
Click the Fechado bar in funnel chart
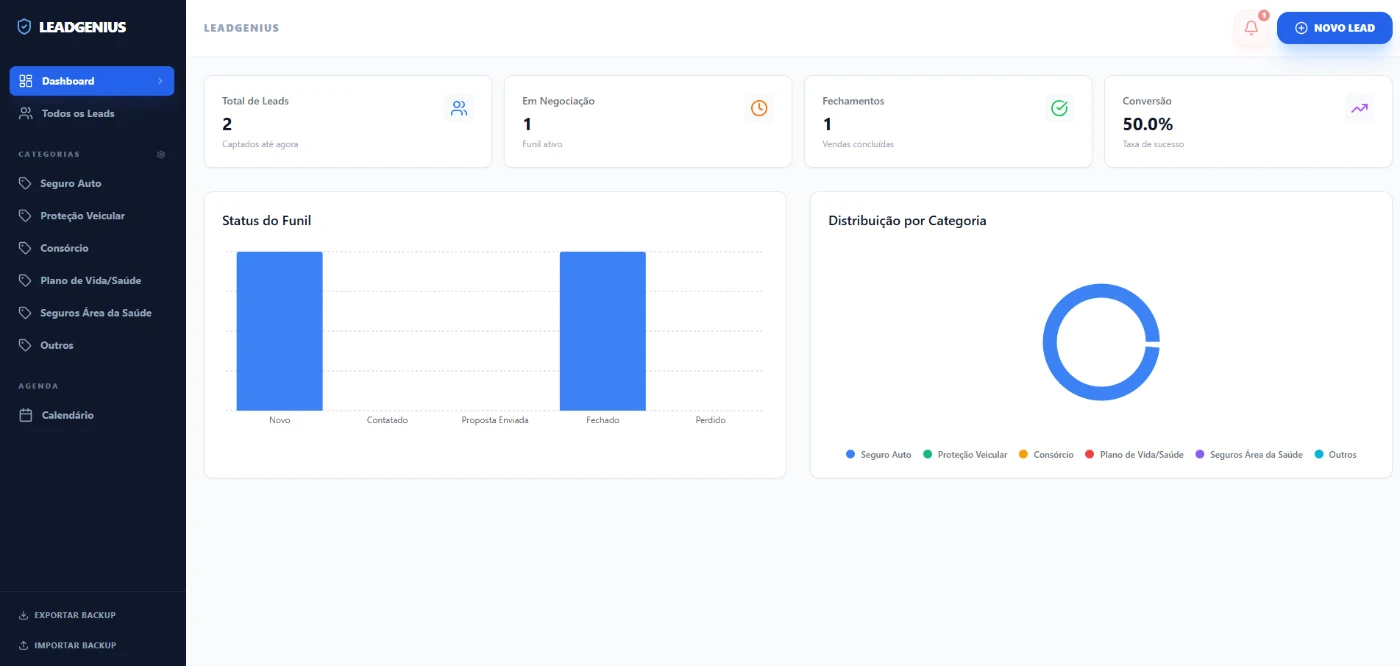click(602, 331)
